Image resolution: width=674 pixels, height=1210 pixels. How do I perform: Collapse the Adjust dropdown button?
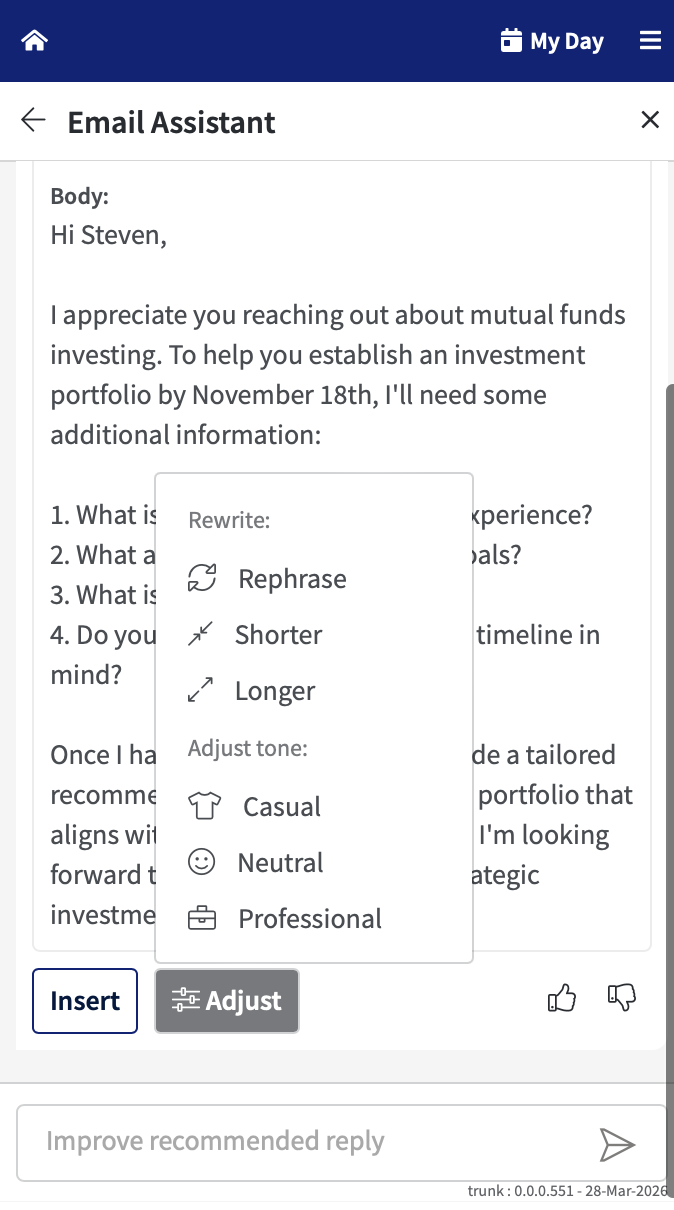[227, 1001]
